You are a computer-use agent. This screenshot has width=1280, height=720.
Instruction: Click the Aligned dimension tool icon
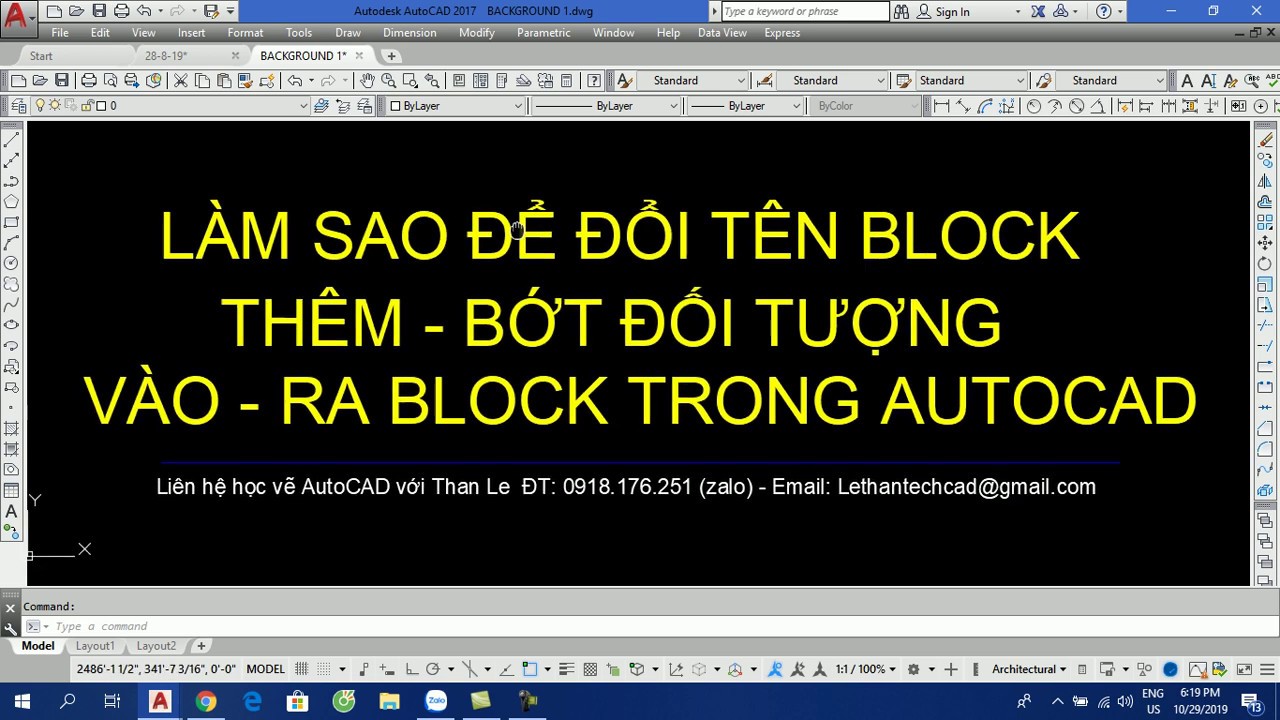[x=963, y=105]
